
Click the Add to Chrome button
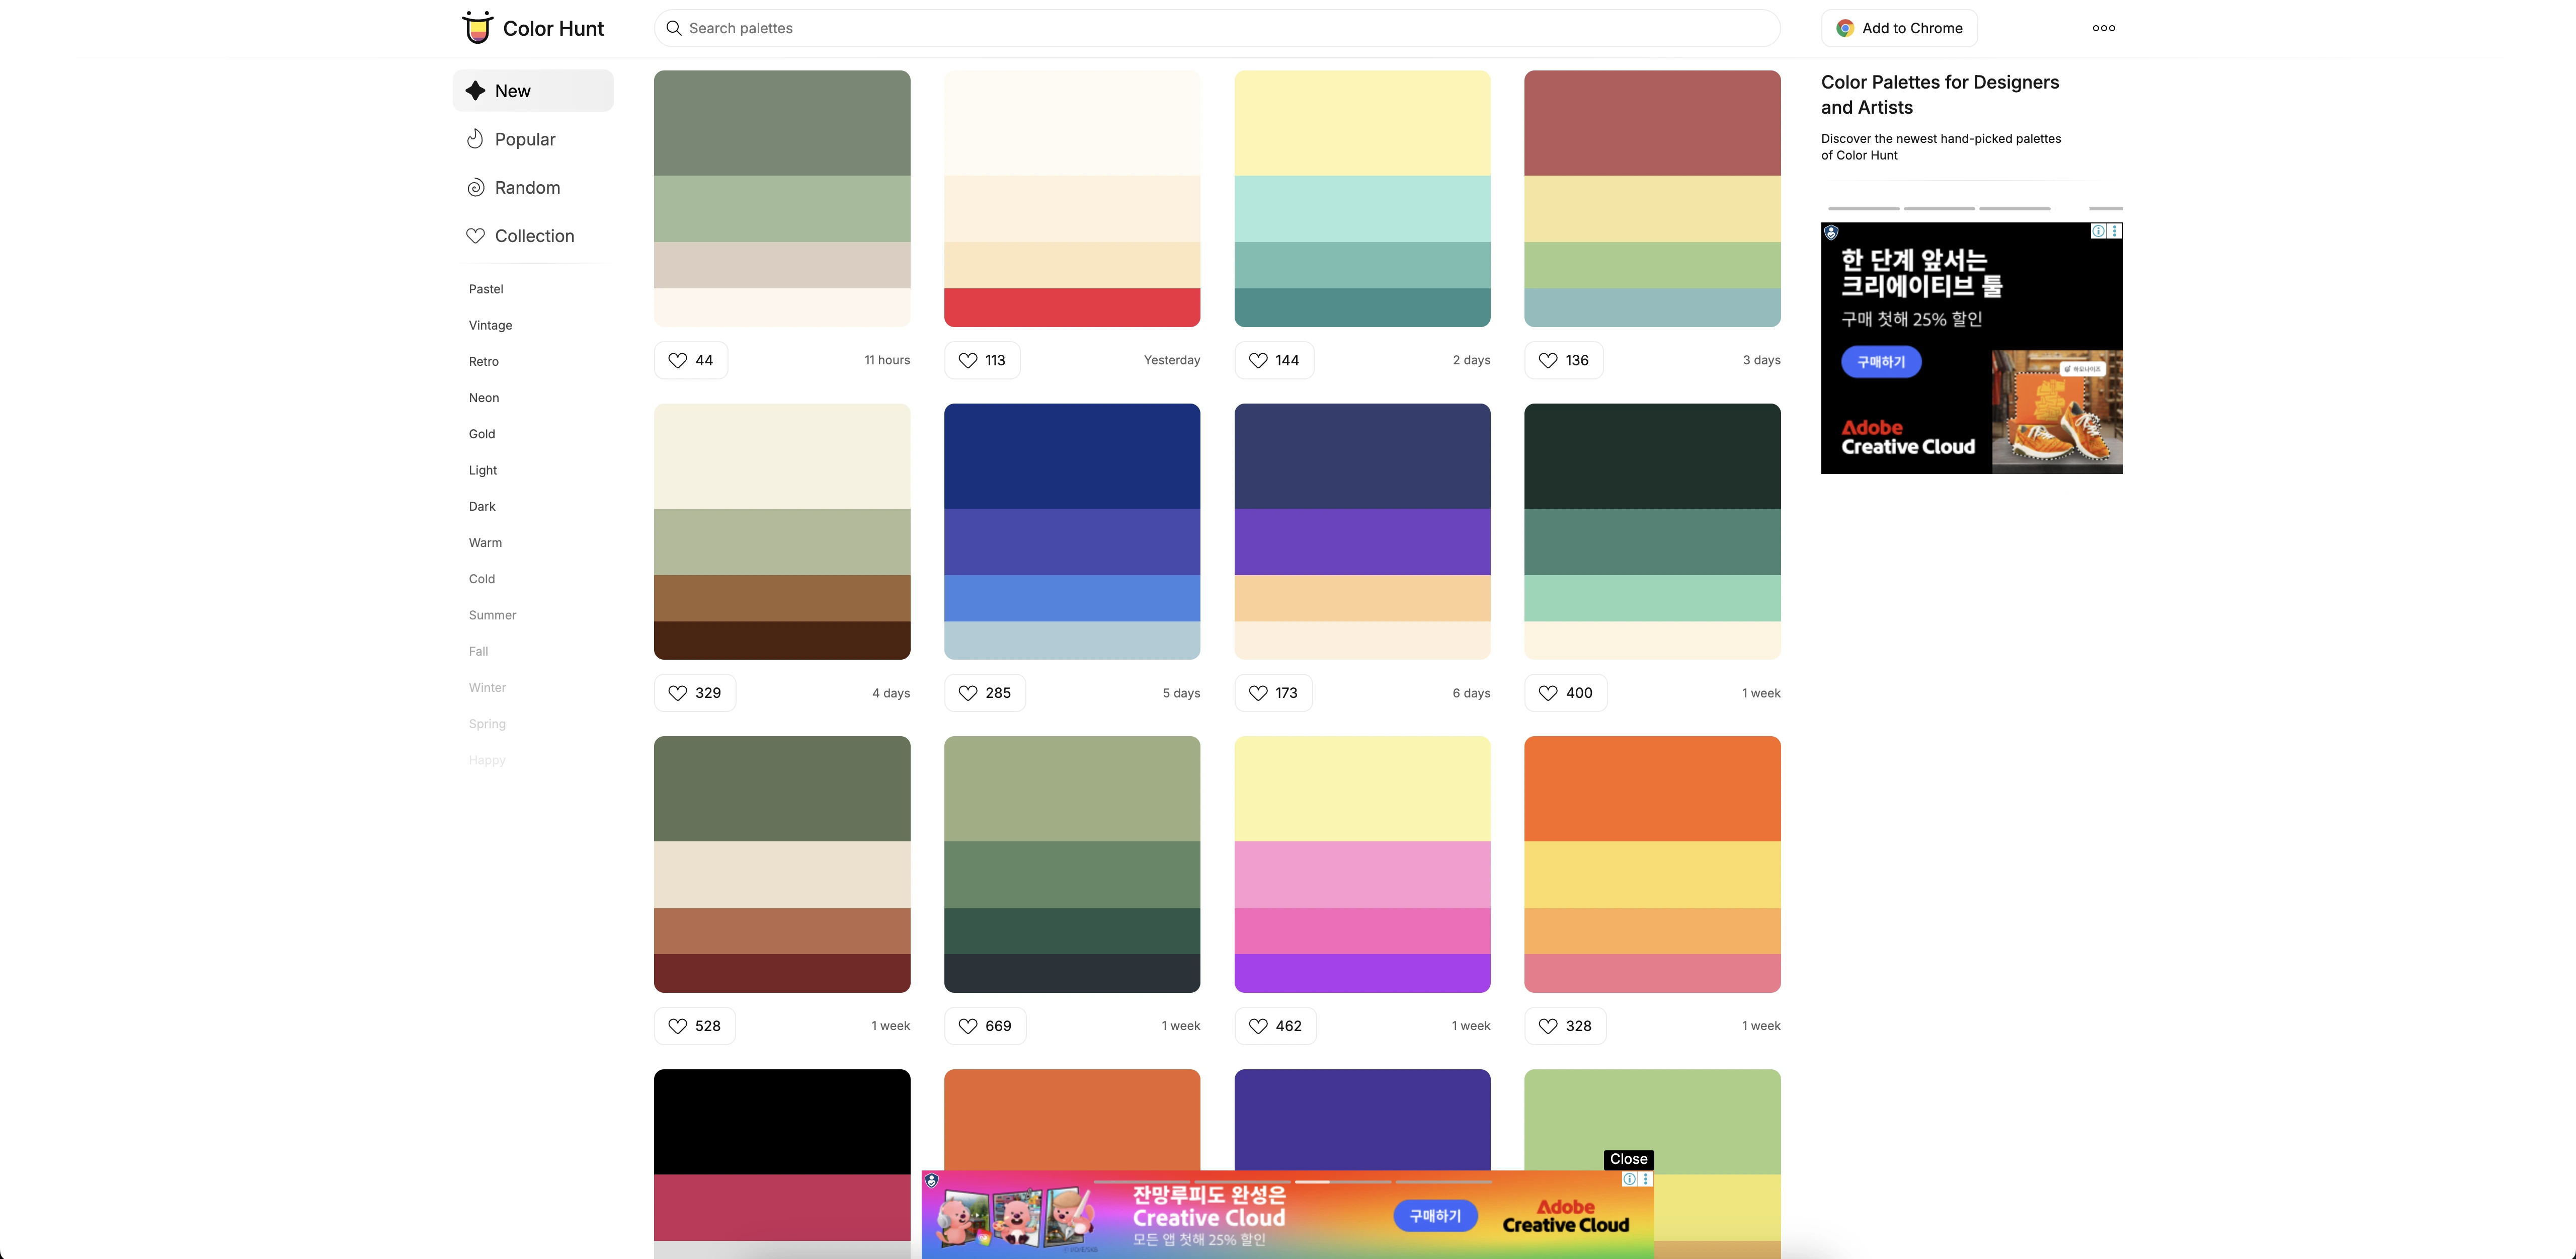click(1899, 28)
